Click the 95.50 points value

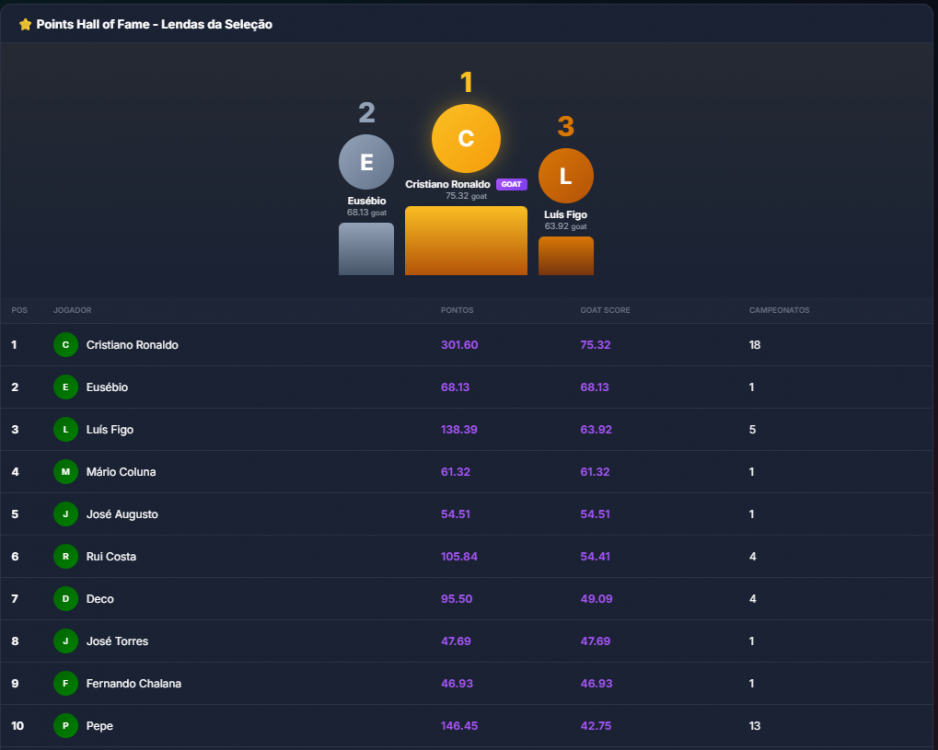tap(456, 599)
